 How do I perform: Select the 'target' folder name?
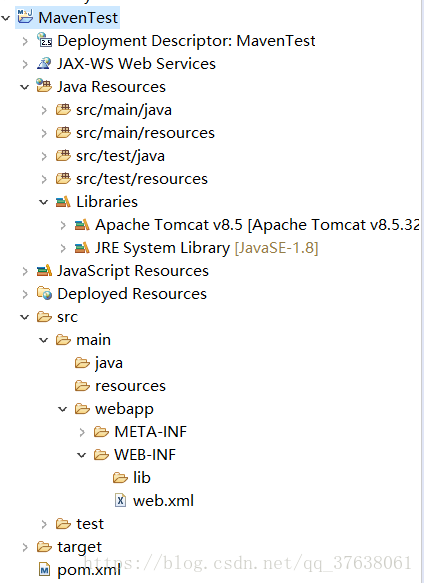point(79,547)
